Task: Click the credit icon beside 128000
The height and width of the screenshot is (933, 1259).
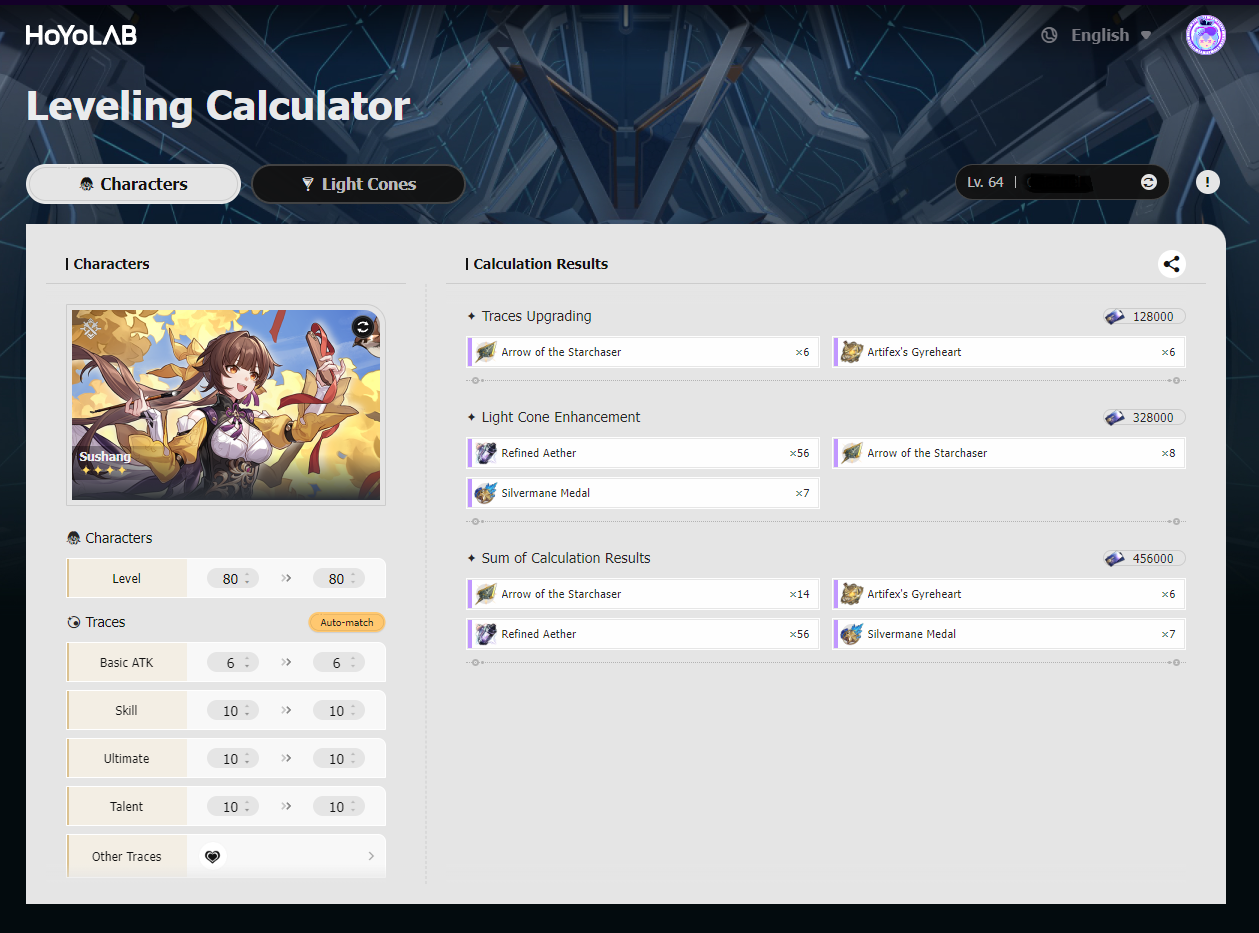Action: 1114,316
